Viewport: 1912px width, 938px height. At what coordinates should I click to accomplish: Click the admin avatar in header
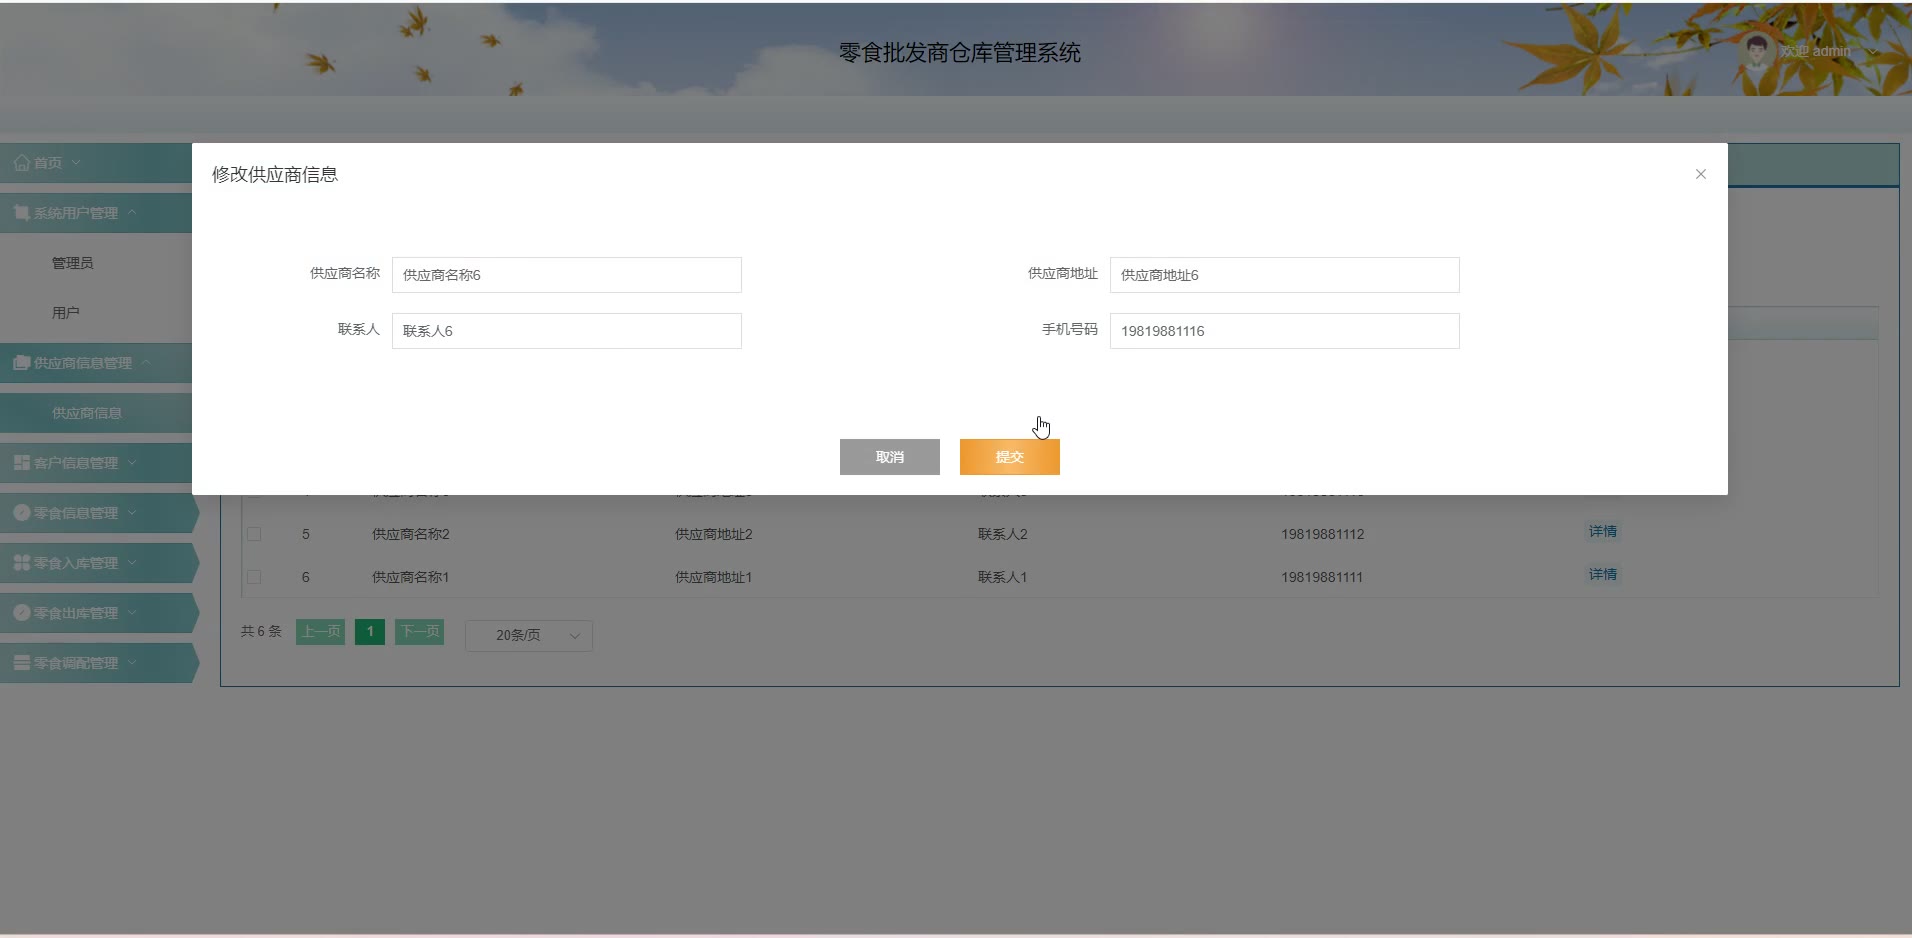tap(1756, 50)
